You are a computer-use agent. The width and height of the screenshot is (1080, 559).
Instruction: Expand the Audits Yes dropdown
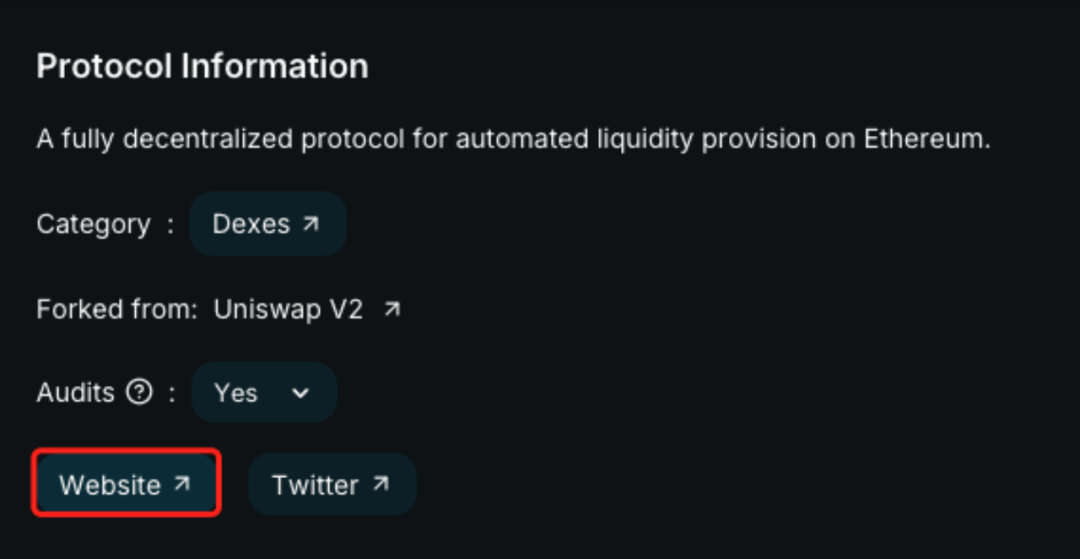pos(264,393)
